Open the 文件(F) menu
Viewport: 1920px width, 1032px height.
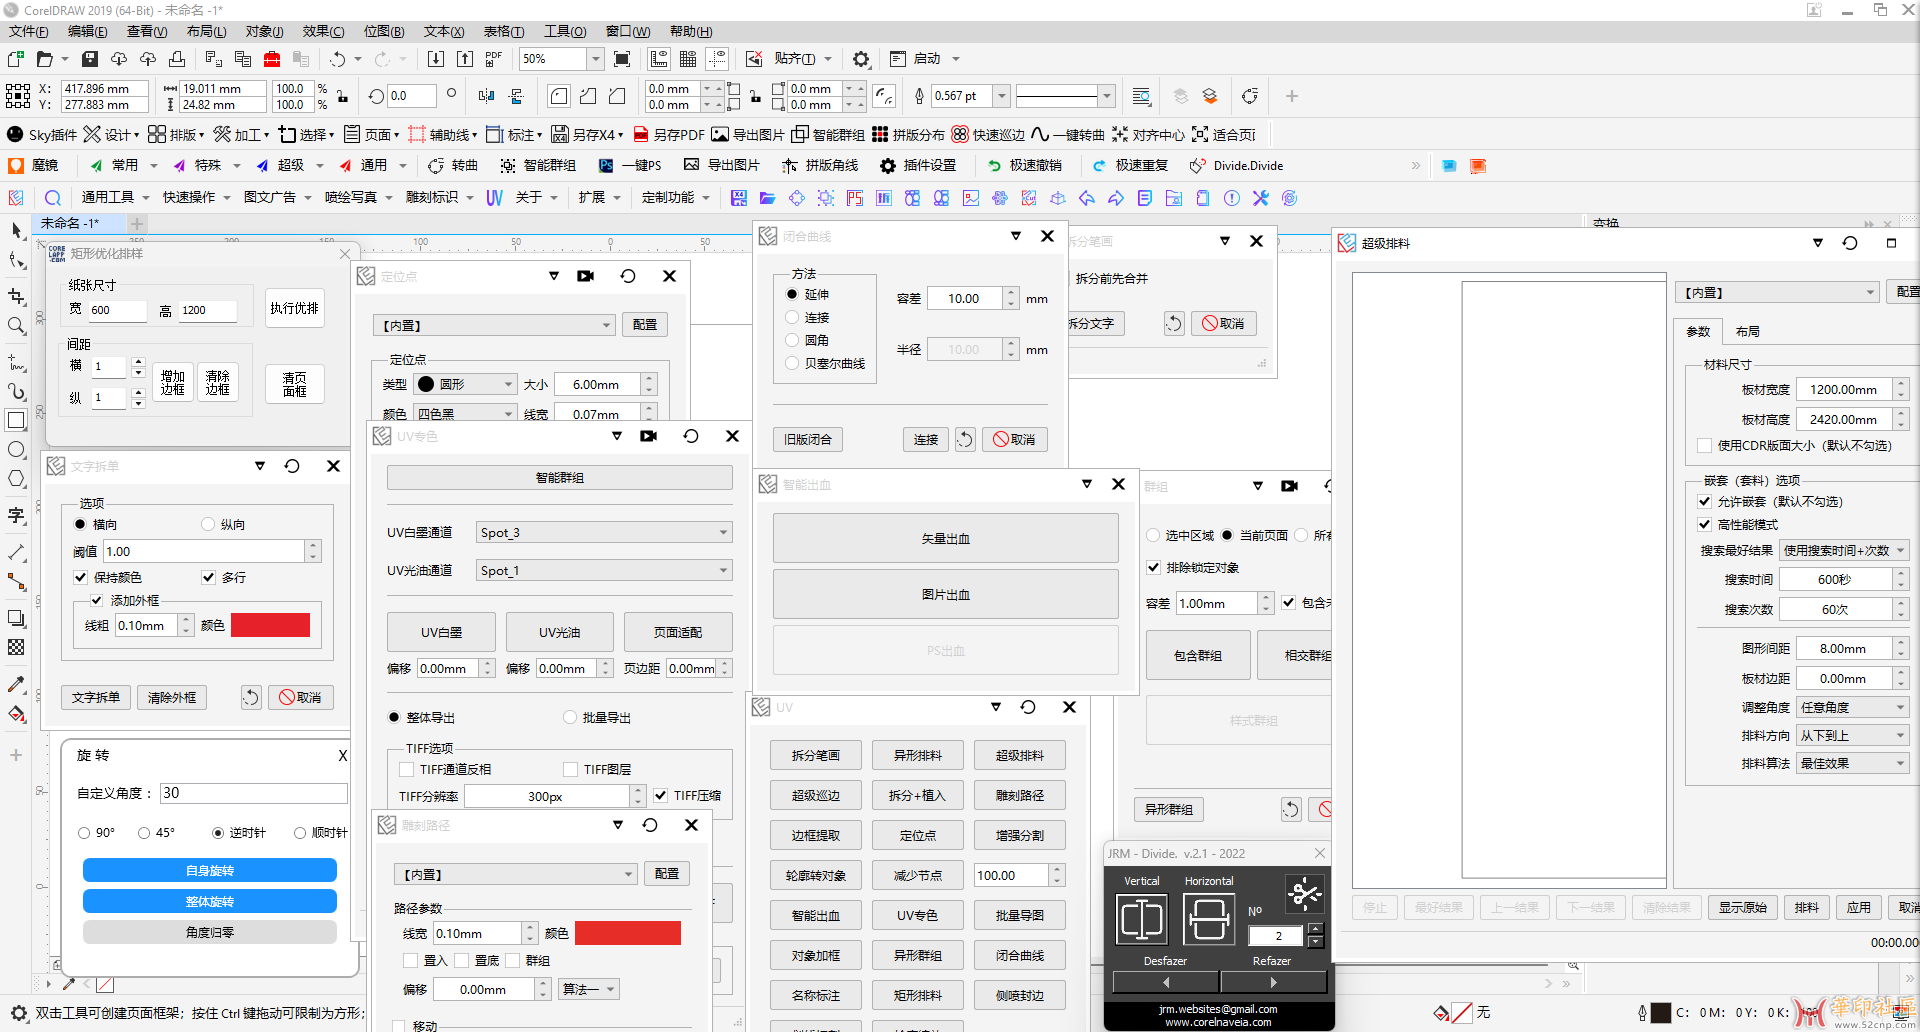(29, 31)
